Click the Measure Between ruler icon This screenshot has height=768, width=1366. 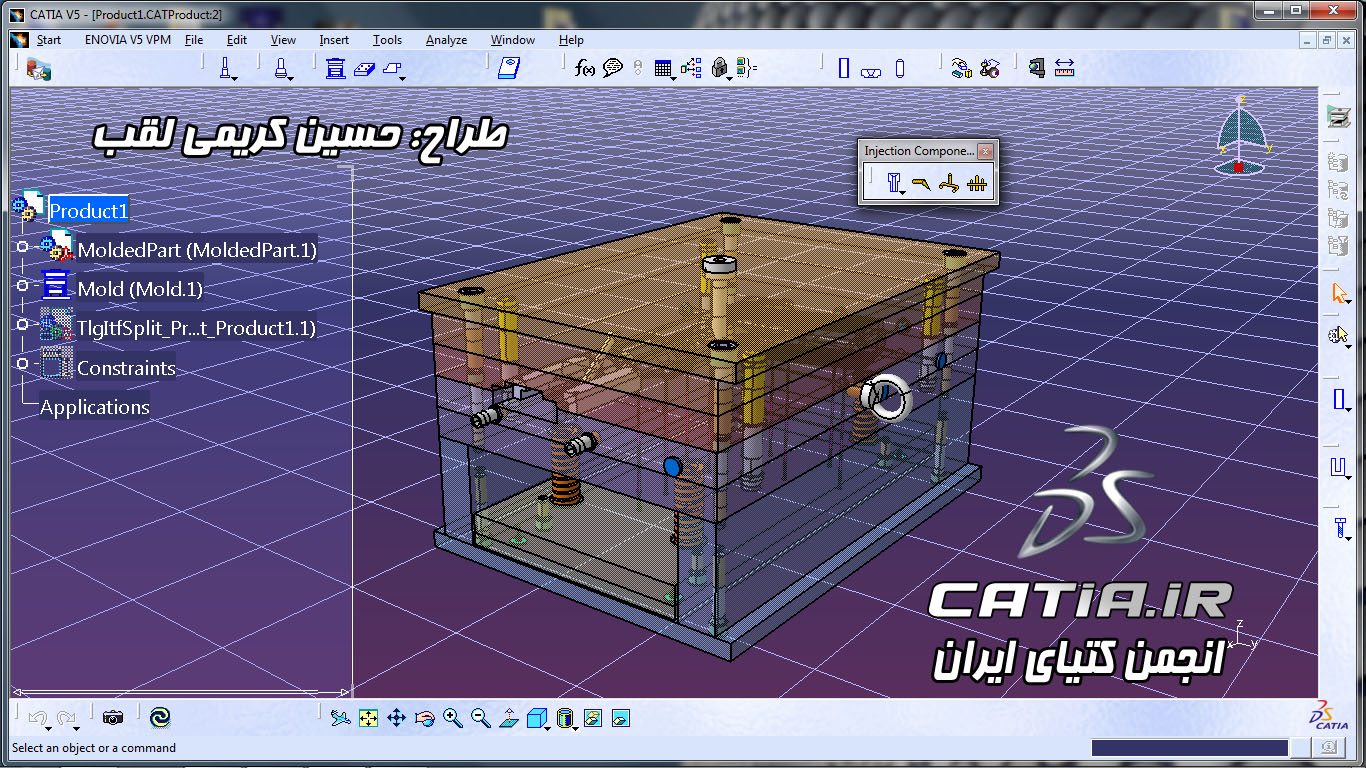tap(1064, 68)
